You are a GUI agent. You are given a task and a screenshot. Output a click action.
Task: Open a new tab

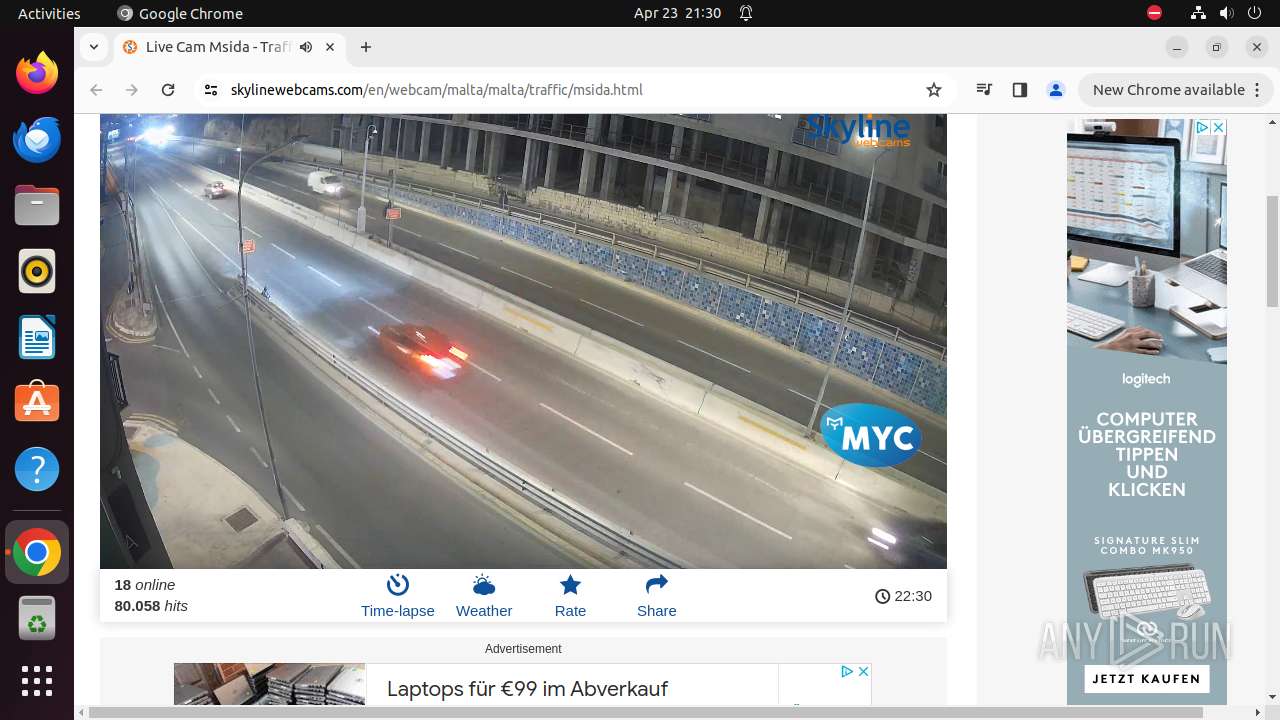[x=366, y=47]
